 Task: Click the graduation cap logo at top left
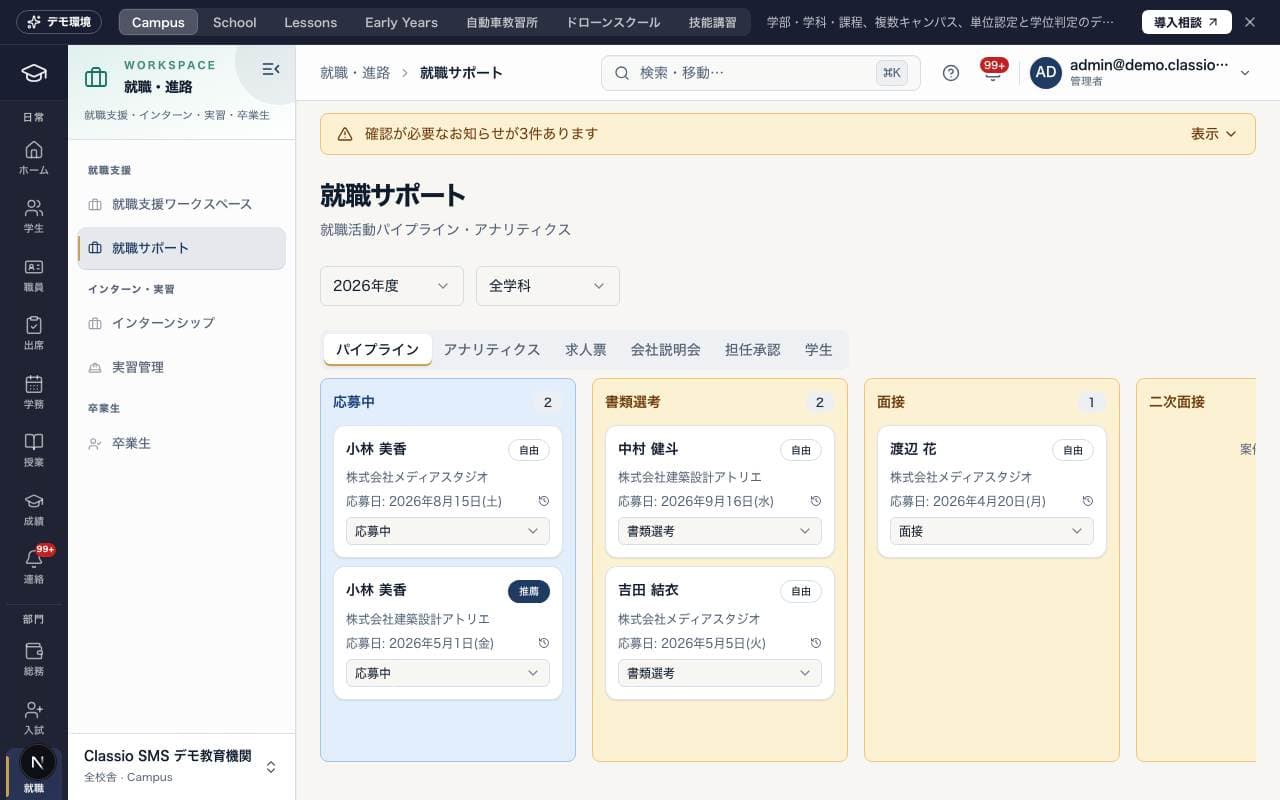34,73
